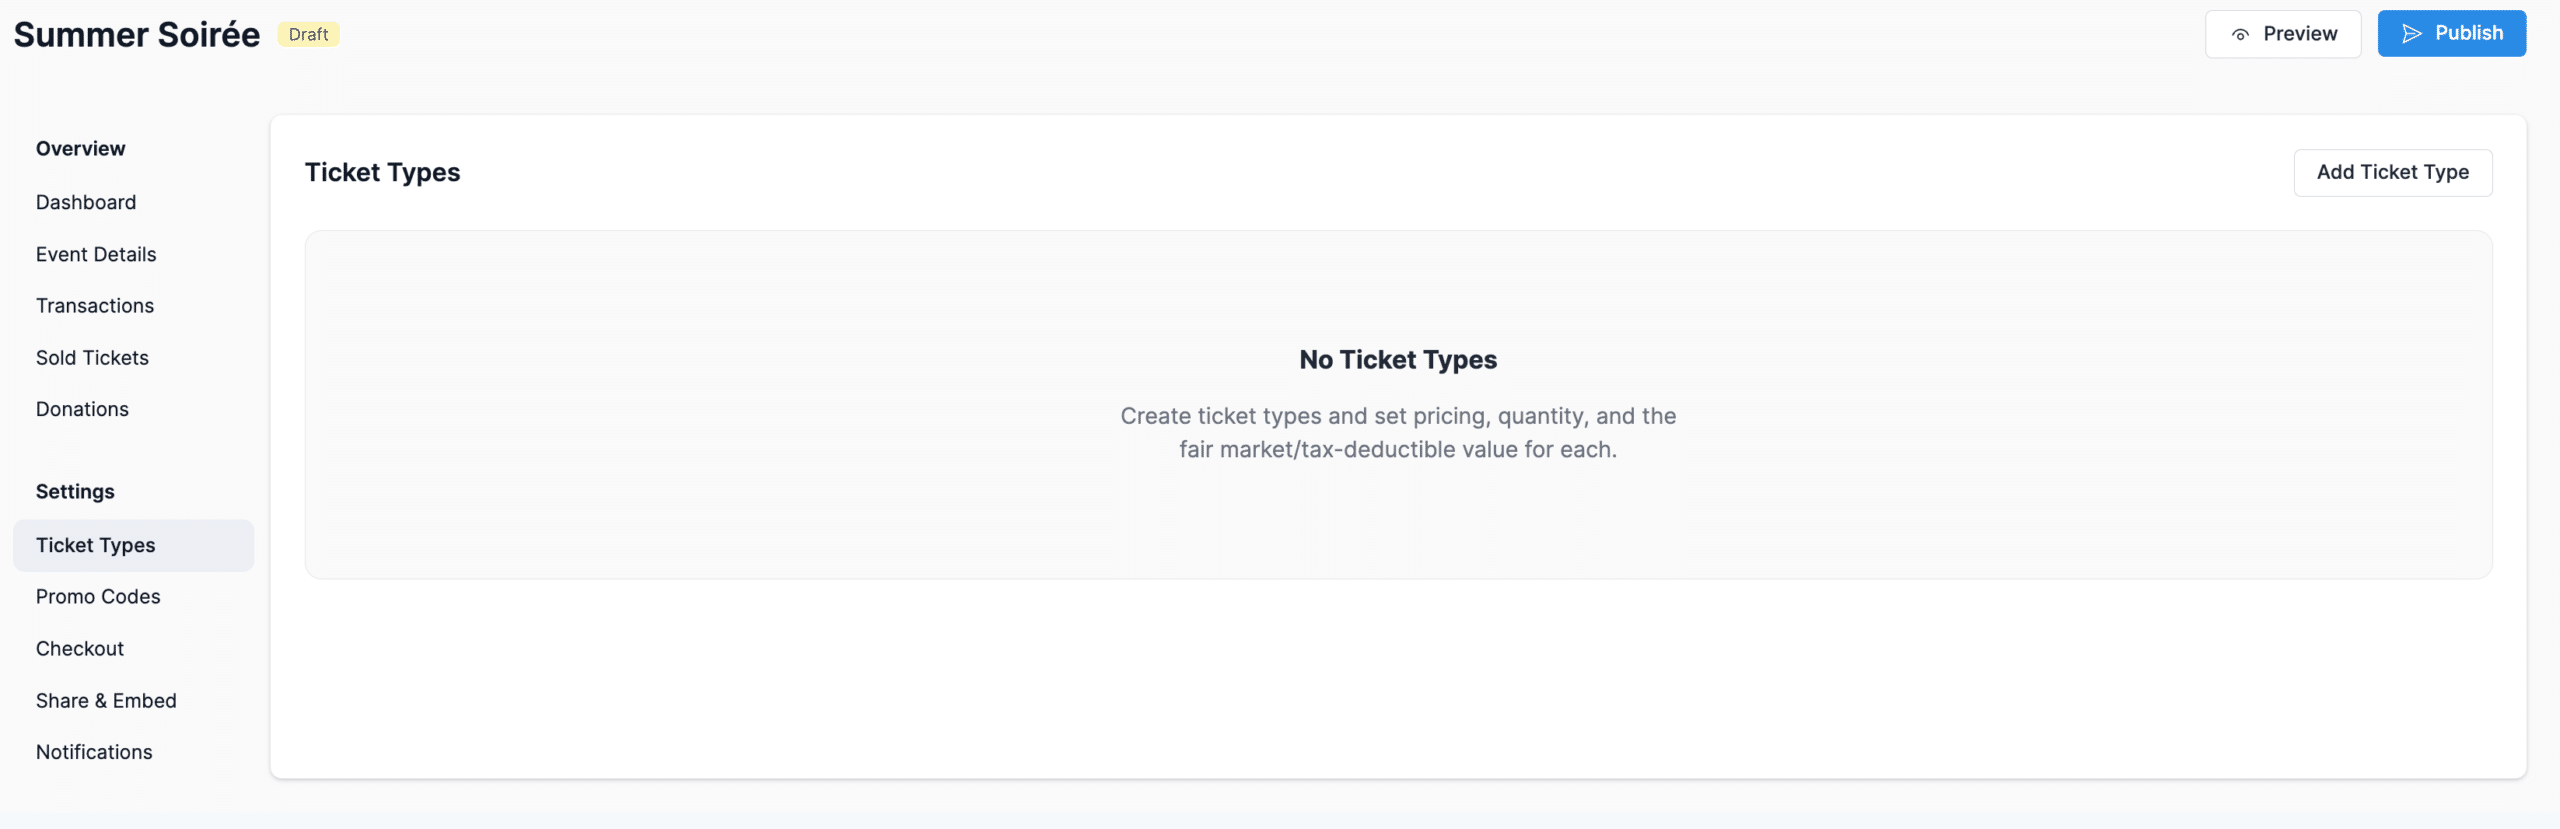Screen dimensions: 2560x829
Task: Go to Checkout settings
Action: pos(80,648)
